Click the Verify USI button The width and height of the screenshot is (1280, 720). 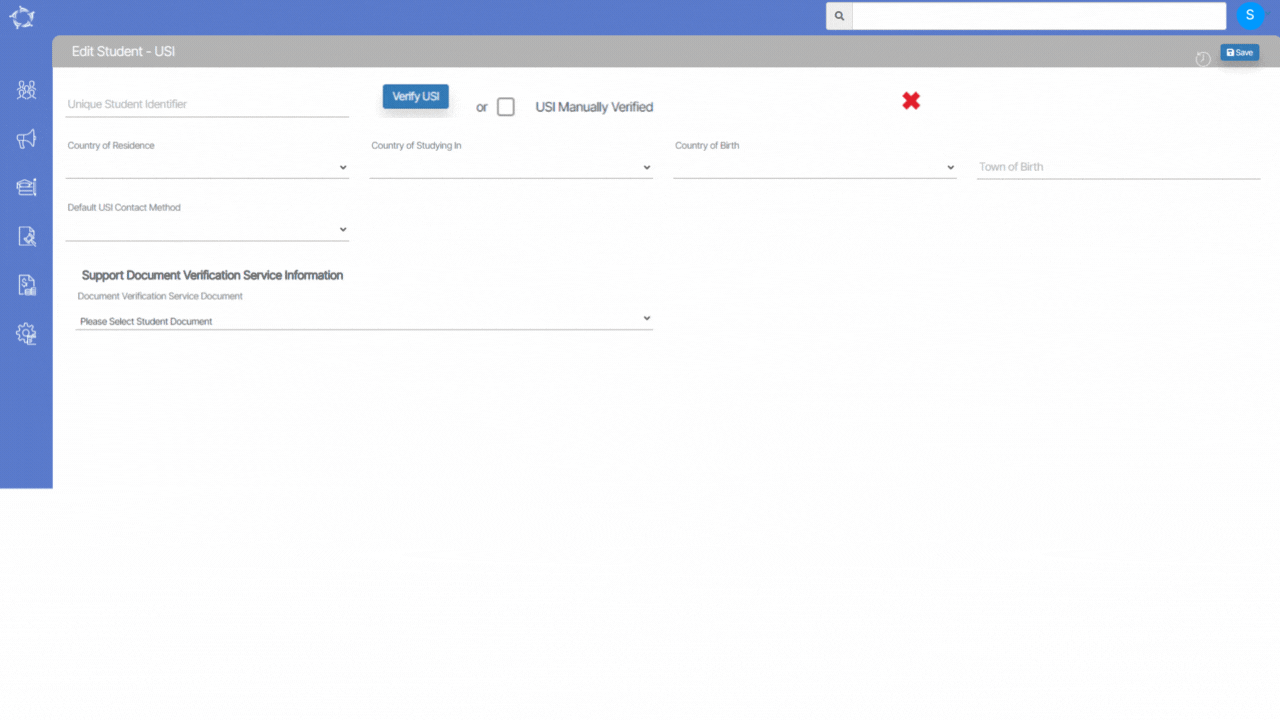[416, 96]
